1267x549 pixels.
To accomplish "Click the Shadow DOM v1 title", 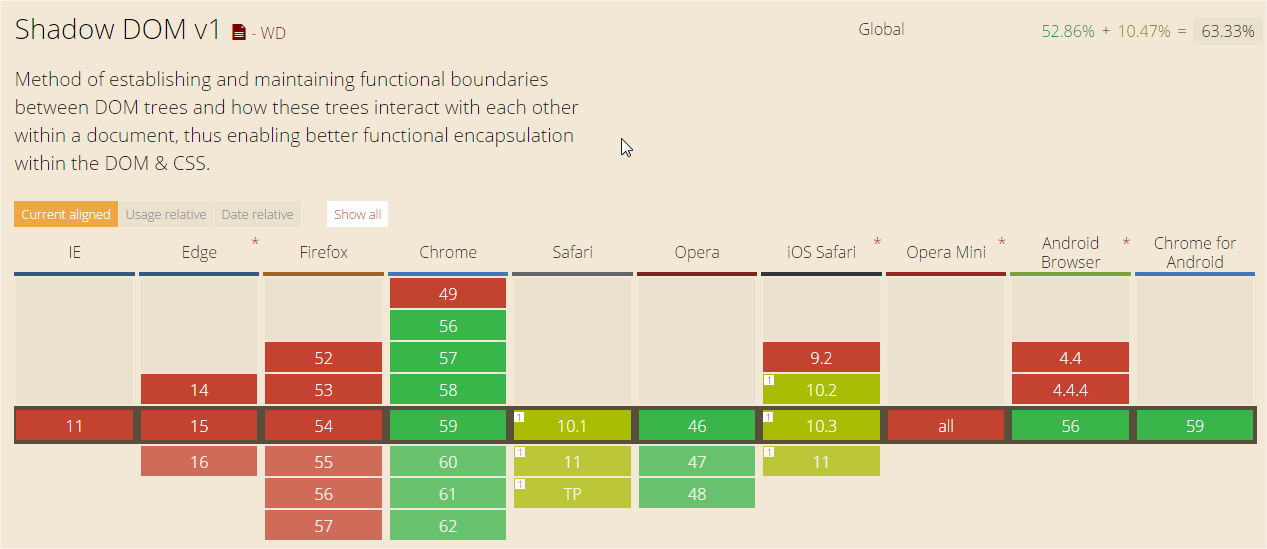I will (117, 30).
